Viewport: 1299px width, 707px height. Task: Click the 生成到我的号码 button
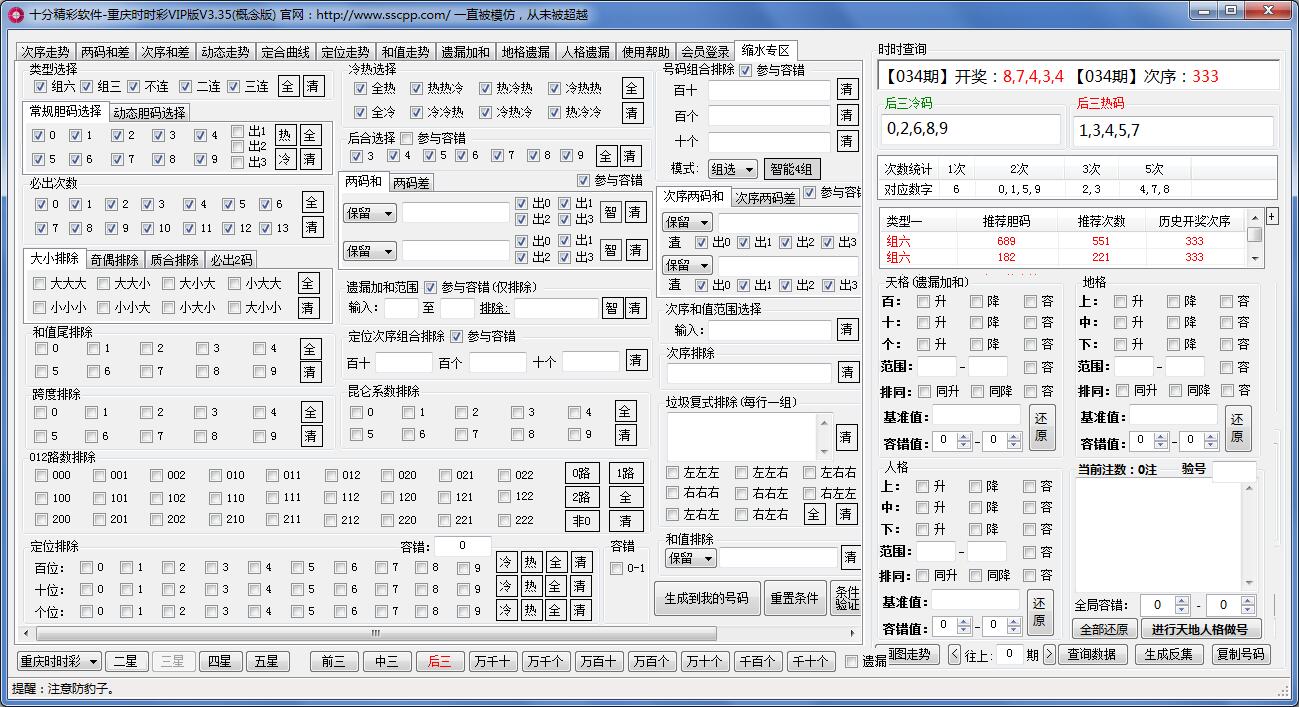click(x=707, y=598)
